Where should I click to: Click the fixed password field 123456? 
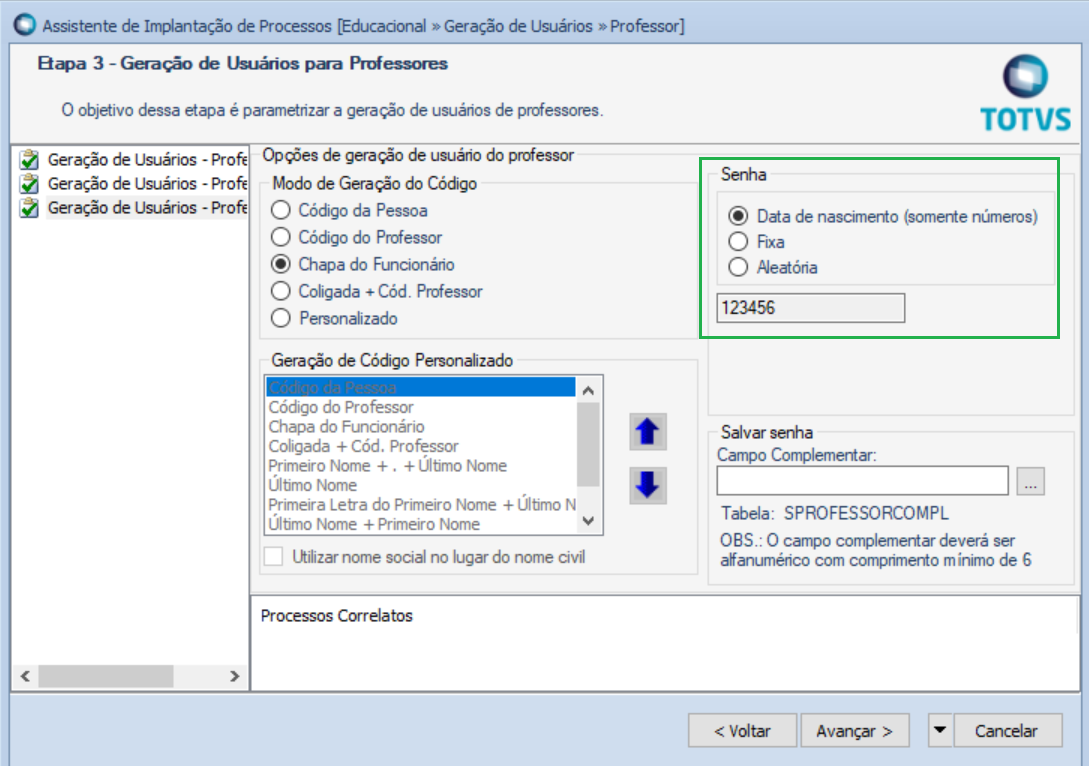pyautogui.click(x=810, y=308)
